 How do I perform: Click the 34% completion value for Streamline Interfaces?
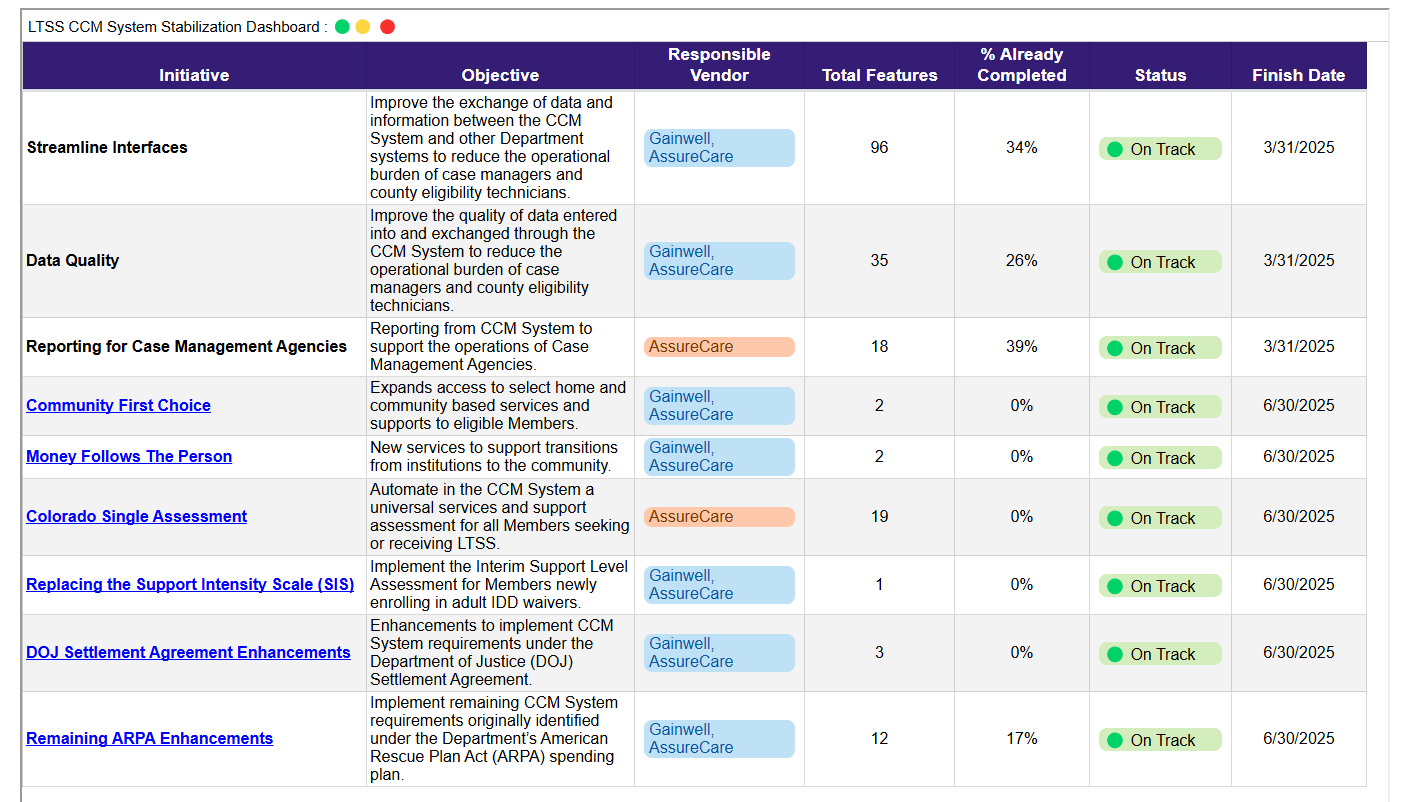(x=1021, y=147)
